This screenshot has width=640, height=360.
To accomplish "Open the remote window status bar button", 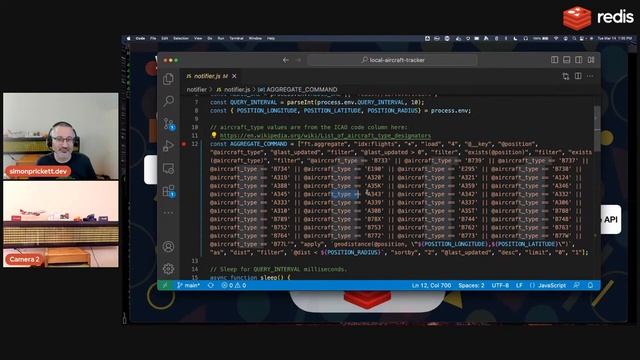I will point(165,285).
